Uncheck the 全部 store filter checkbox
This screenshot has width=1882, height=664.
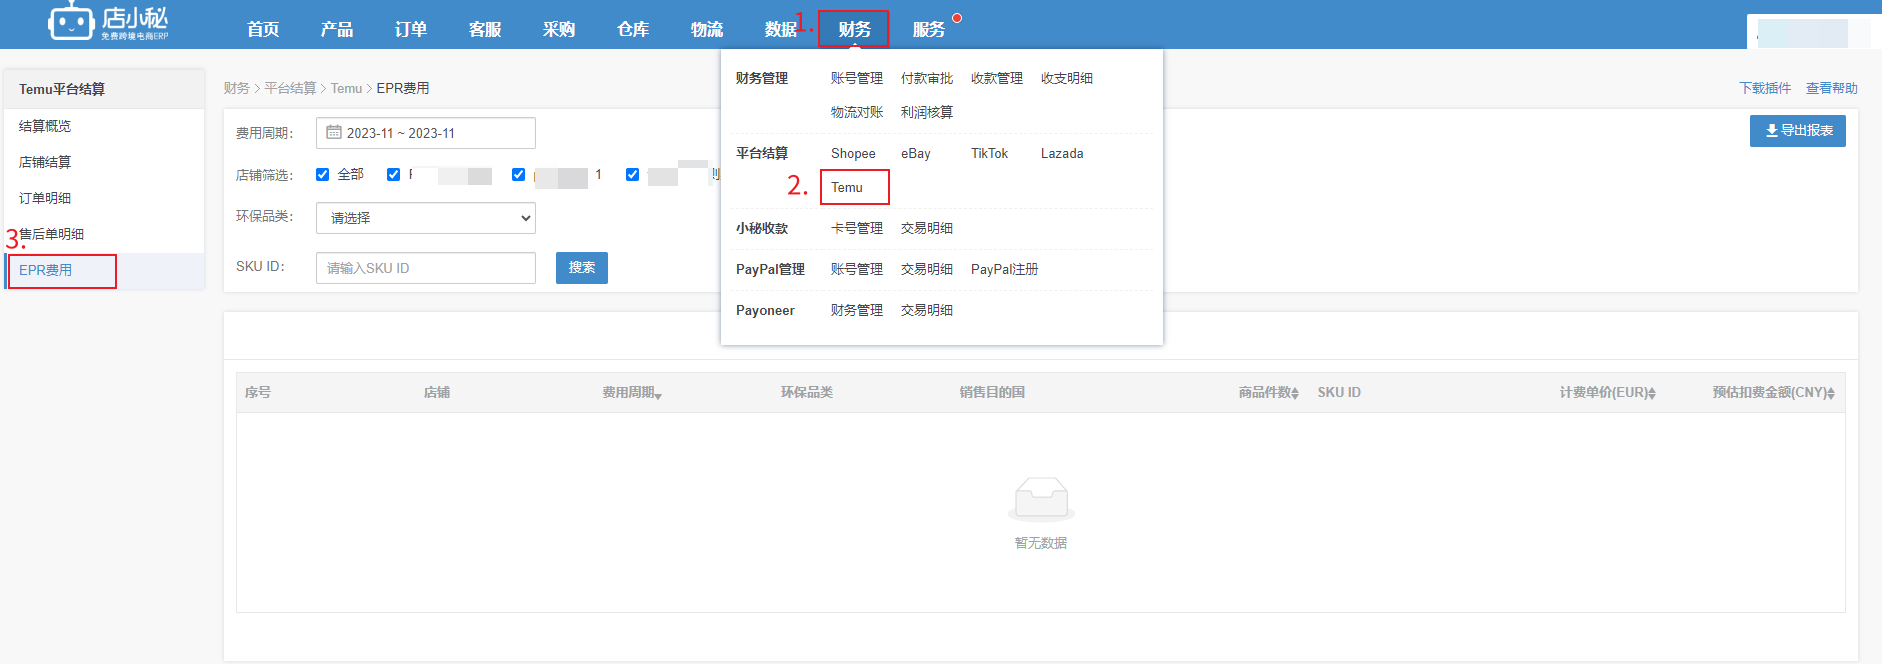pos(323,175)
